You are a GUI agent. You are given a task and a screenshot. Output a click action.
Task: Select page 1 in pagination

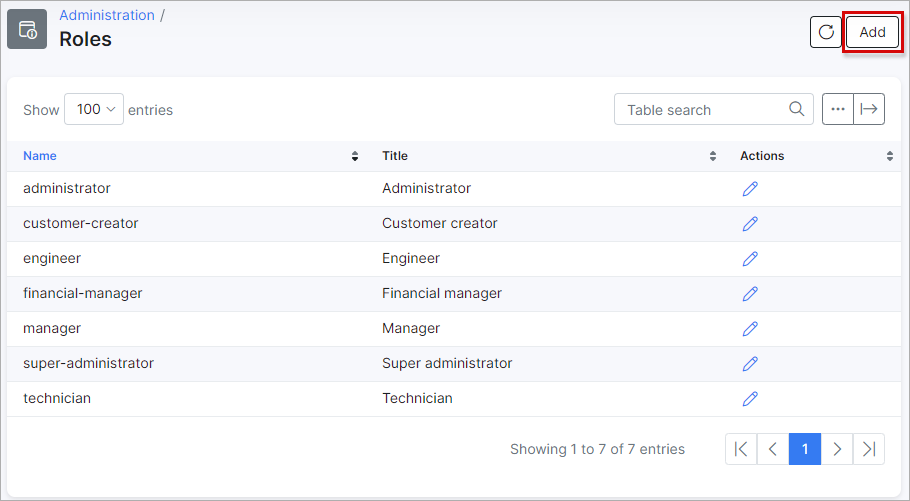805,449
